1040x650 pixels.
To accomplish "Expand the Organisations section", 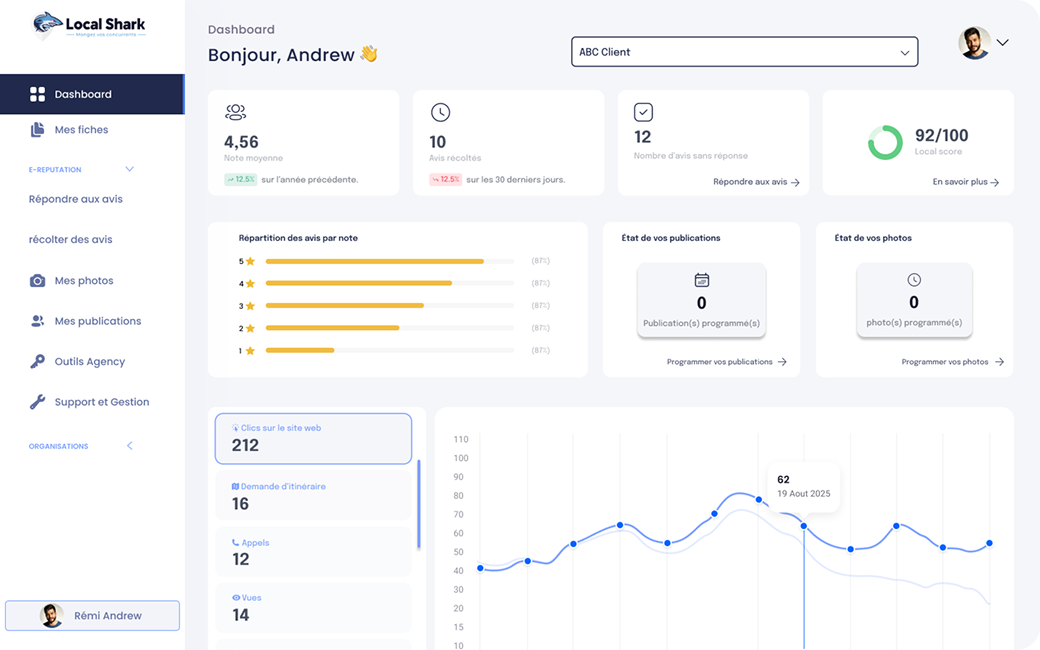I will pyautogui.click(x=129, y=446).
